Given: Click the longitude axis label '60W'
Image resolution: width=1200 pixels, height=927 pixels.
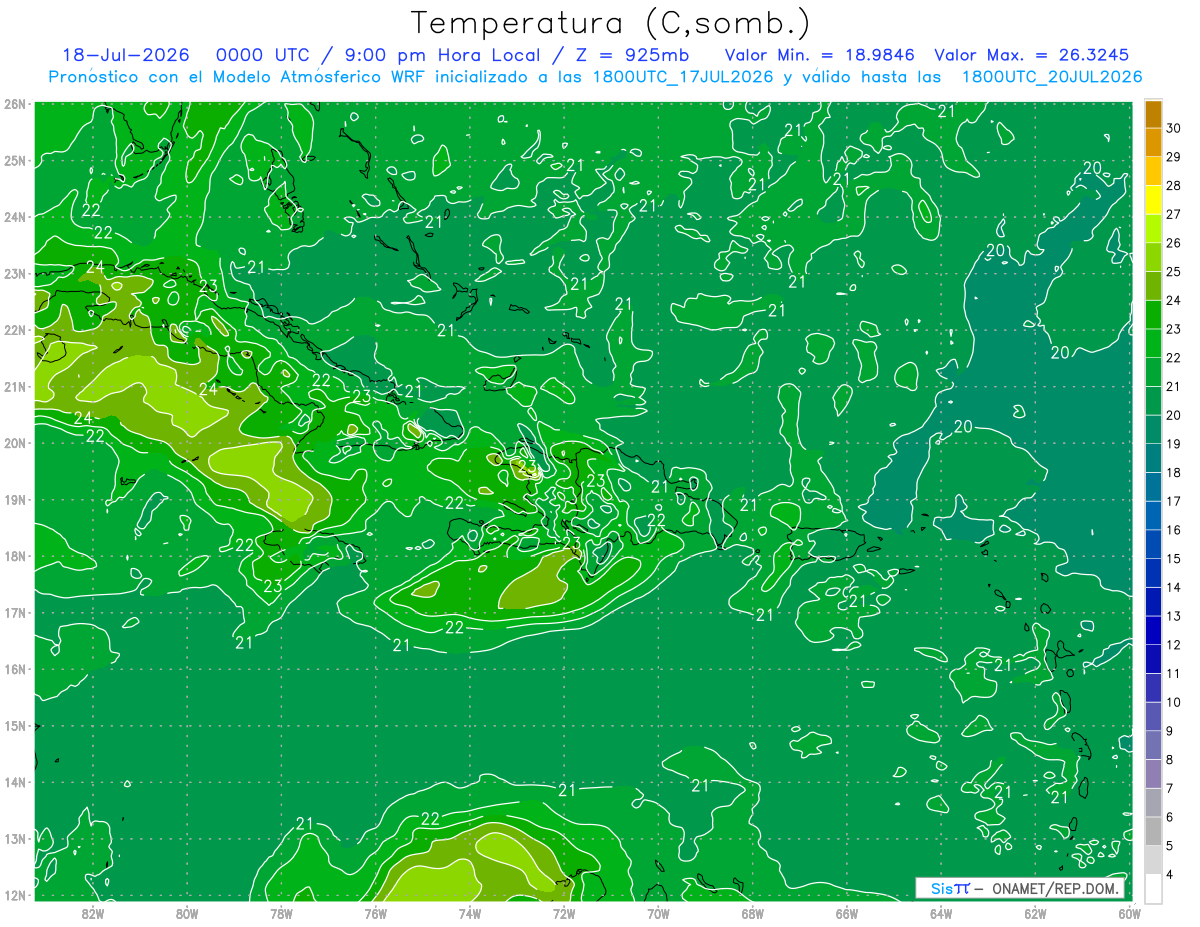Looking at the screenshot, I should tap(1129, 913).
